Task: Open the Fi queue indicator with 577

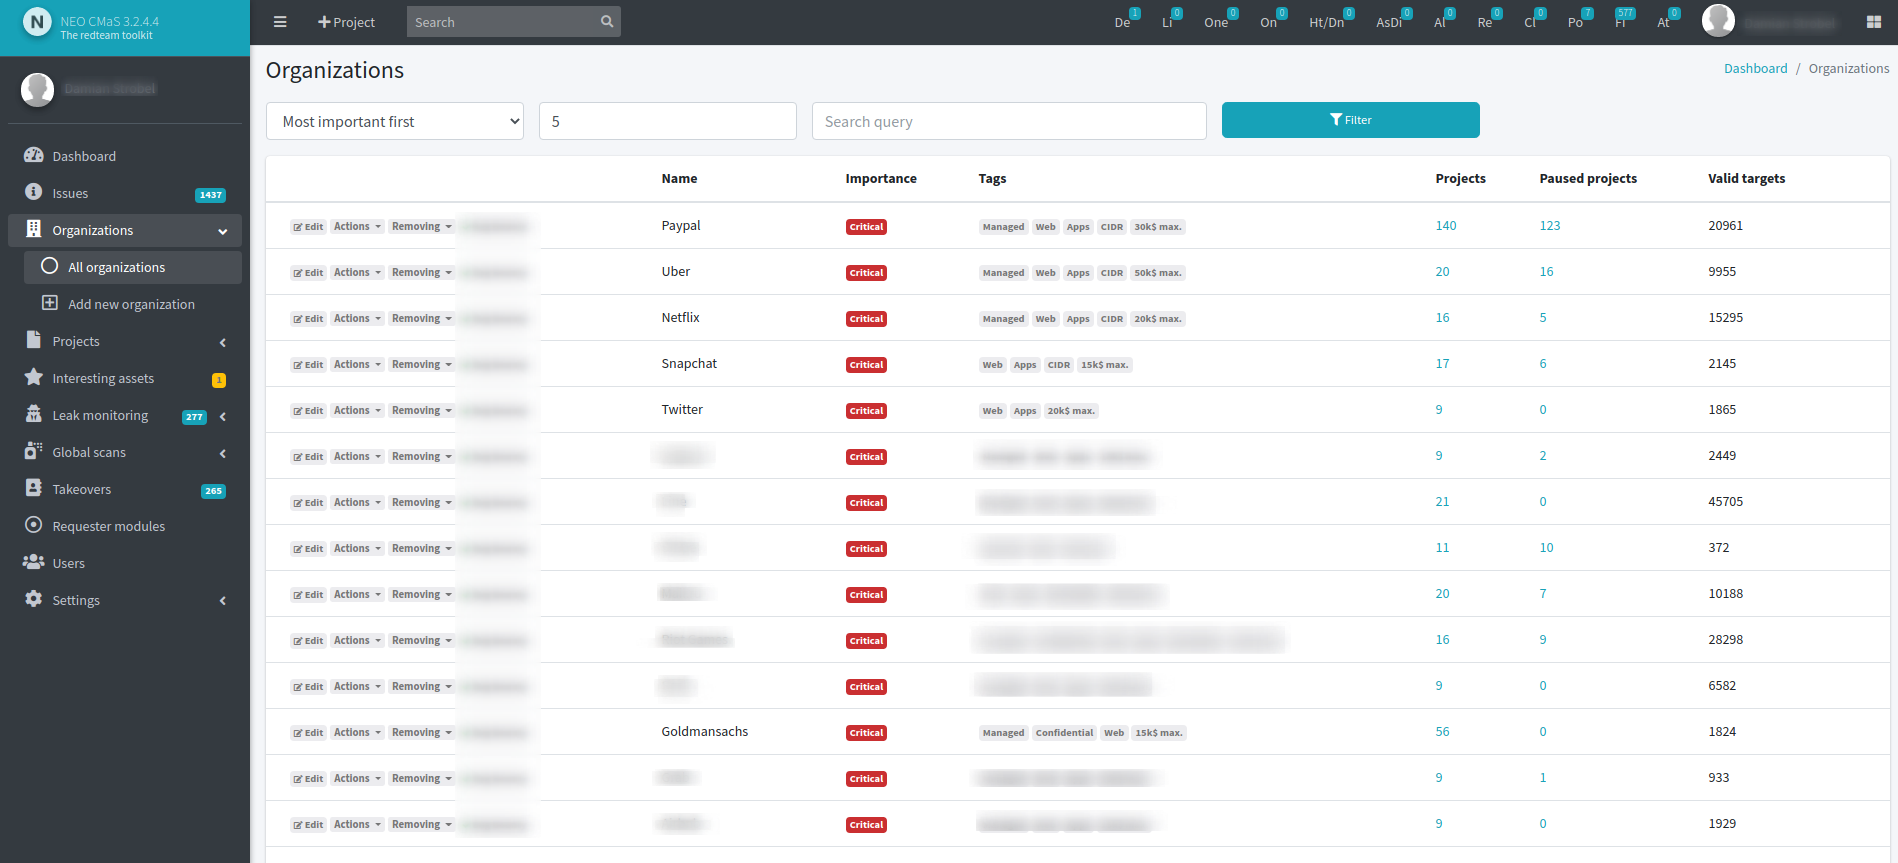Action: pos(1625,20)
